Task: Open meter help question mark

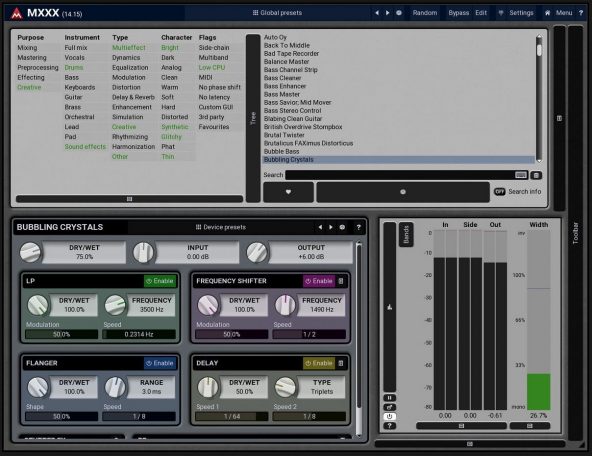Action: [390, 426]
